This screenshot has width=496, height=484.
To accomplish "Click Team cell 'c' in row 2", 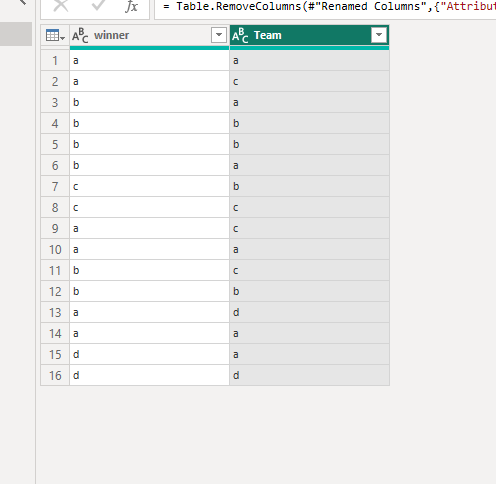I will coord(309,82).
